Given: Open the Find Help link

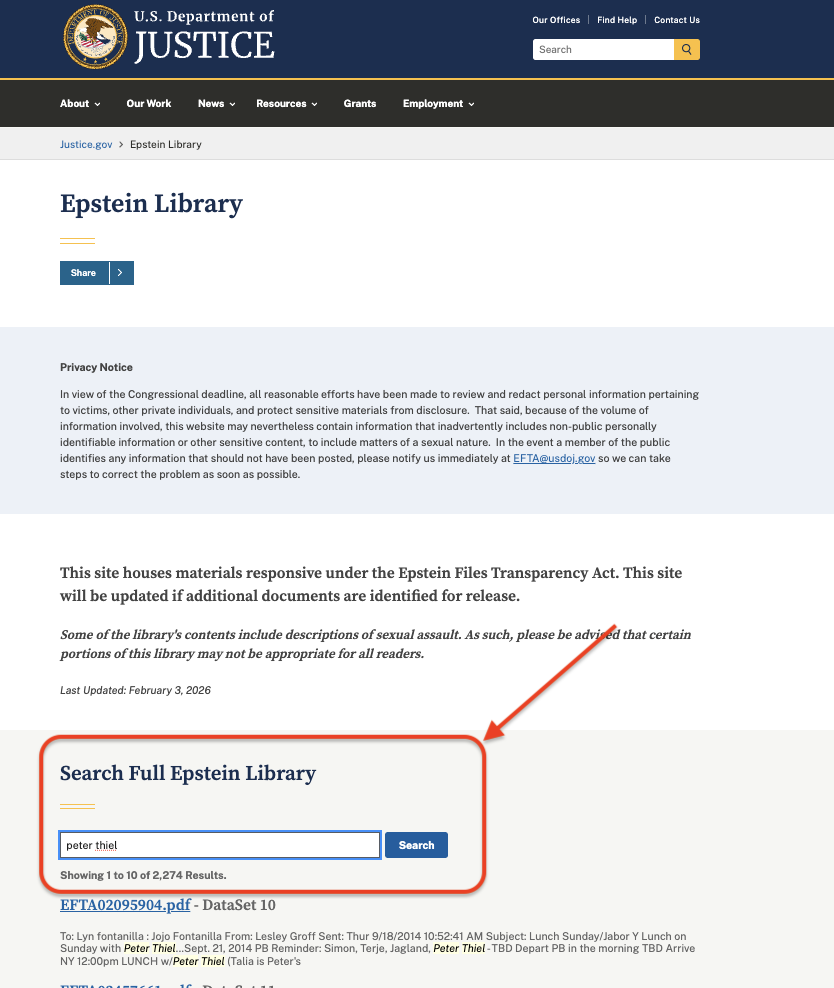Looking at the screenshot, I should 617,20.
